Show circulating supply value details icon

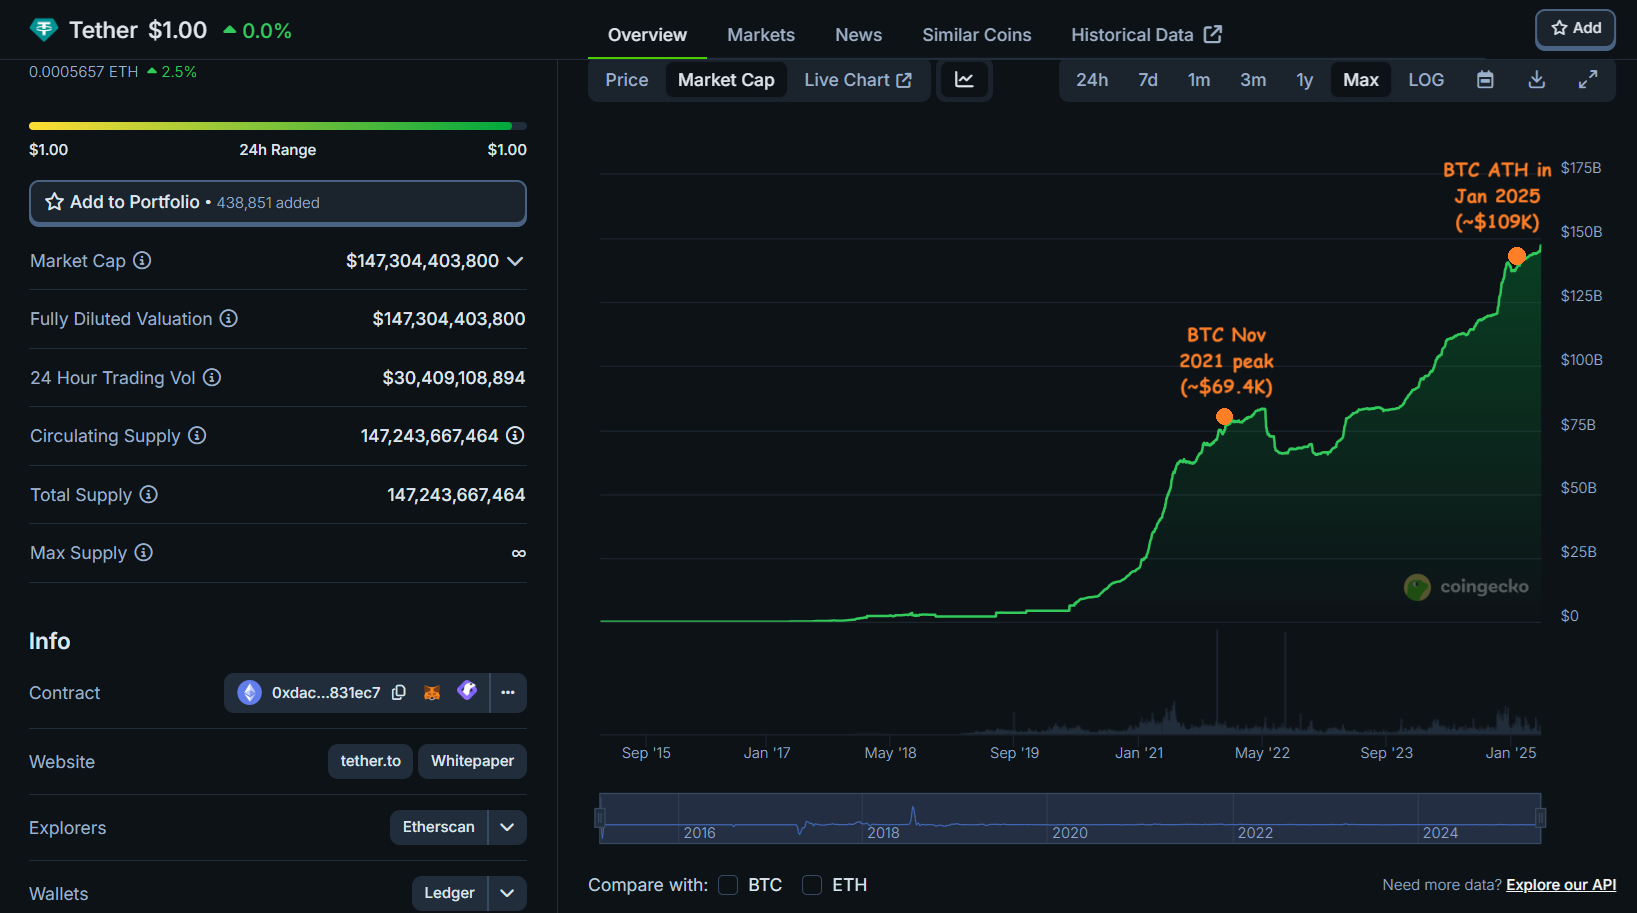tap(515, 435)
